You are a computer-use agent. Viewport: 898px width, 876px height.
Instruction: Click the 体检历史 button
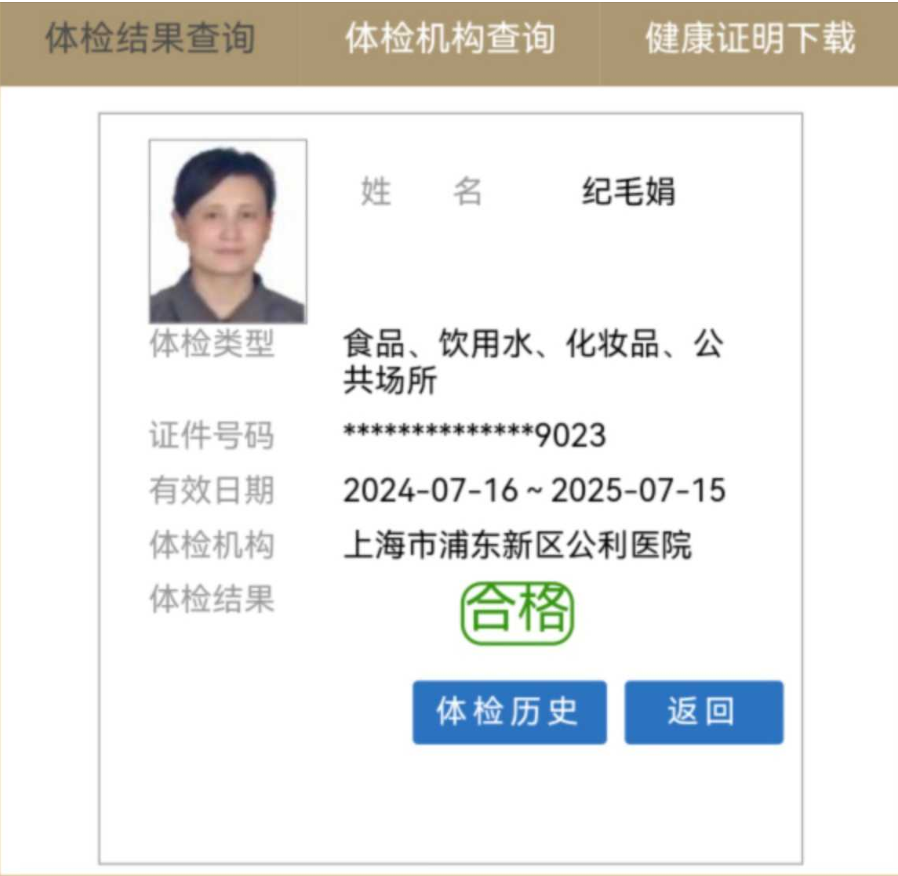coord(509,712)
